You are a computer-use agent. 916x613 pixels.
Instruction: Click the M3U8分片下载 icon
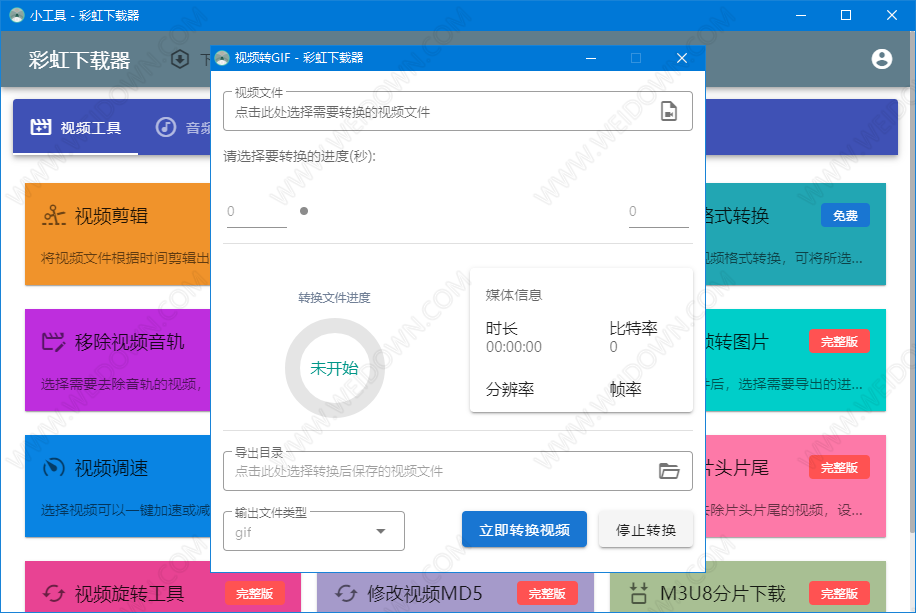639,594
